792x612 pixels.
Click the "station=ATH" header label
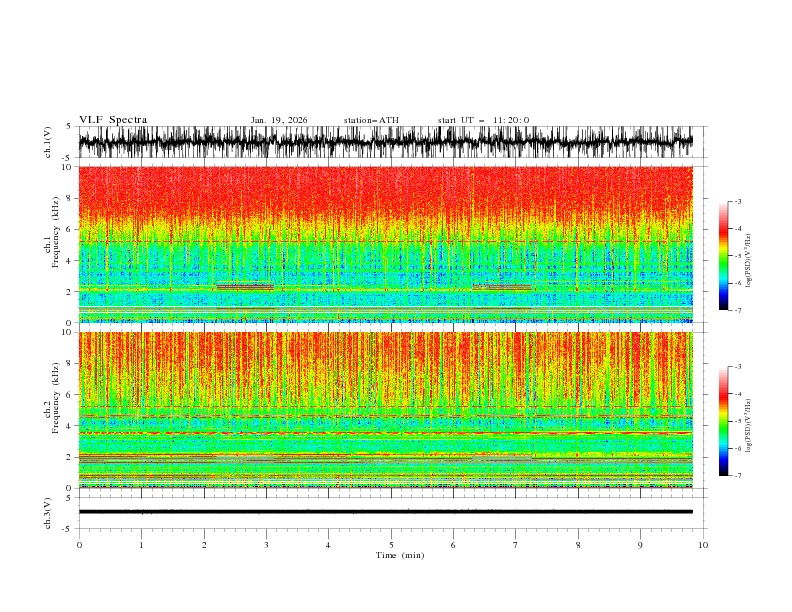[x=371, y=120]
